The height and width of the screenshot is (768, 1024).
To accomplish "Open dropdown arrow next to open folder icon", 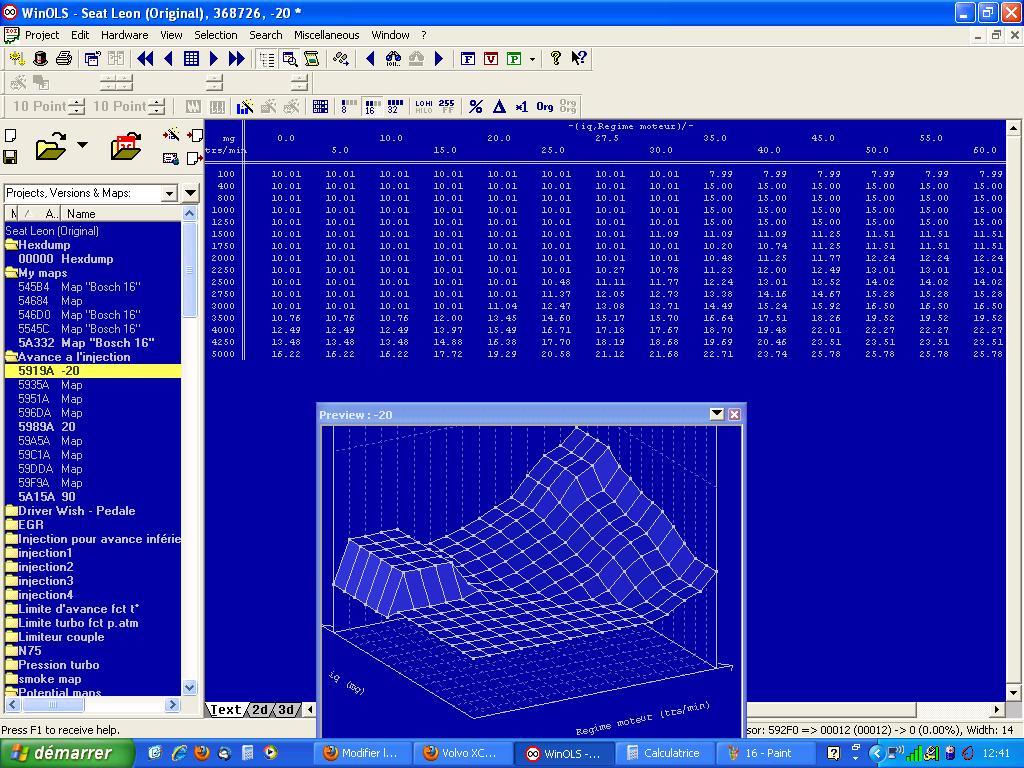I will 82,144.
